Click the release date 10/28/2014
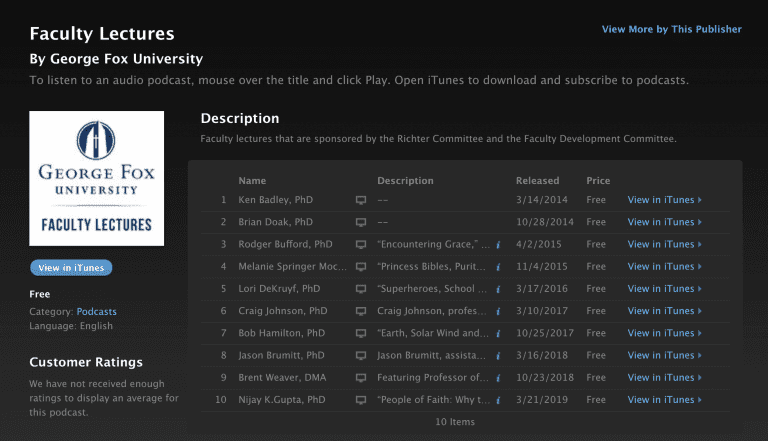 point(545,222)
